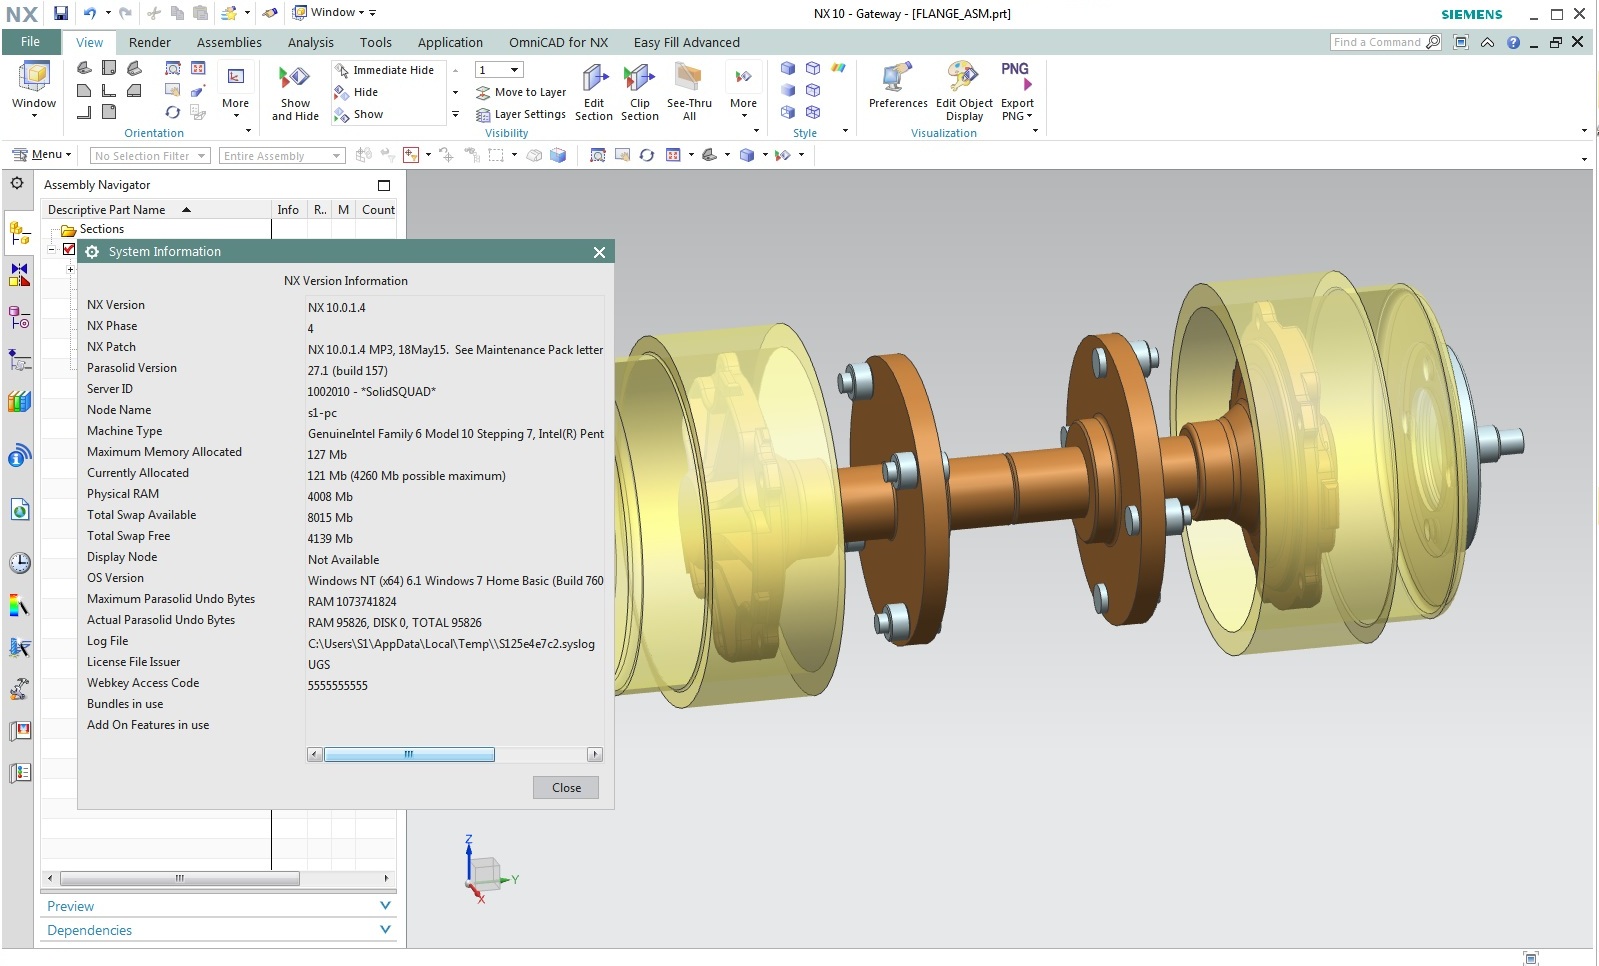Select Immediate Hide tool
Image resolution: width=1599 pixels, height=966 pixels.
(385, 70)
